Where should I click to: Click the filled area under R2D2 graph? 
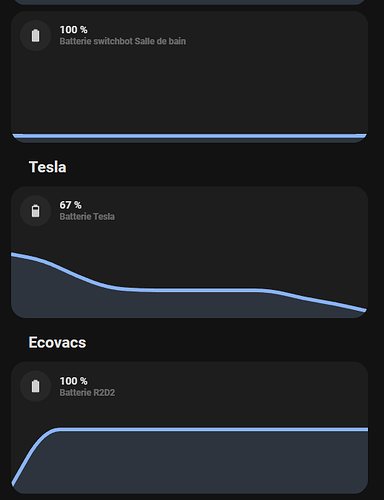coord(200,462)
